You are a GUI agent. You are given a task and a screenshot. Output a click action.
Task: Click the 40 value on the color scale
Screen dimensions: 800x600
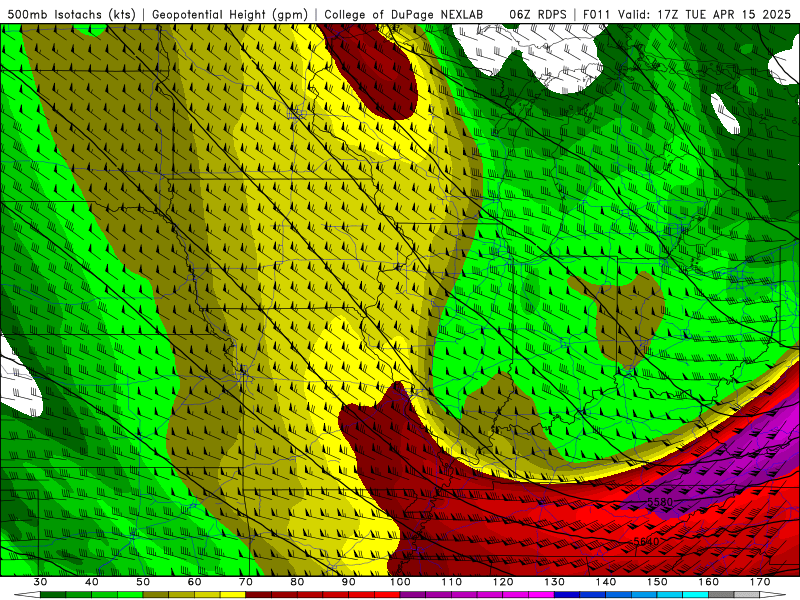(x=92, y=582)
